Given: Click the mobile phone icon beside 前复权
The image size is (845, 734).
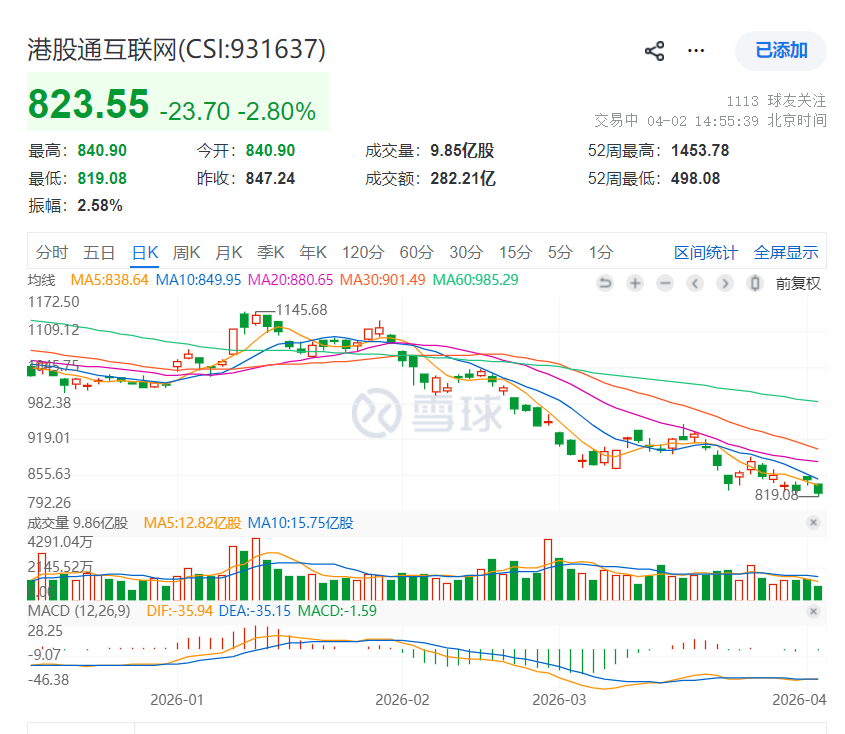Looking at the screenshot, I should pos(754,283).
